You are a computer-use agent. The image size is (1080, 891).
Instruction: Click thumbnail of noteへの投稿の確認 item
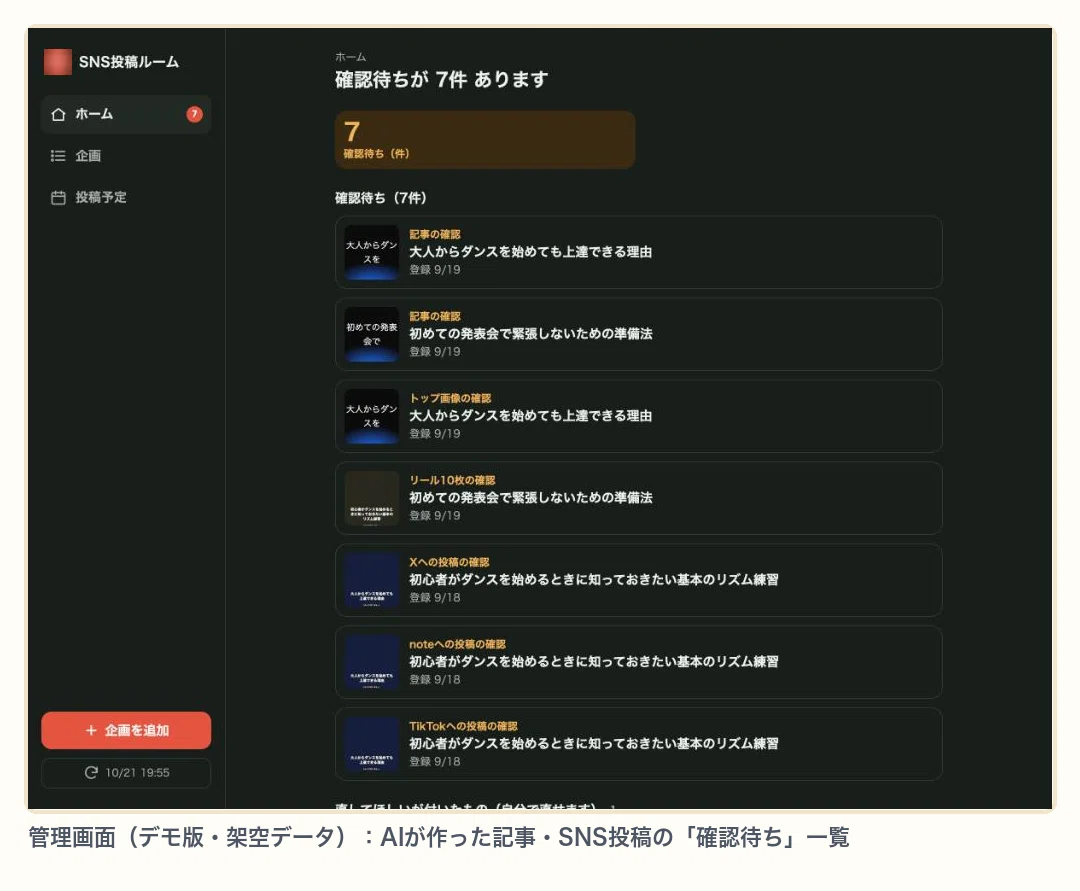pyautogui.click(x=372, y=662)
